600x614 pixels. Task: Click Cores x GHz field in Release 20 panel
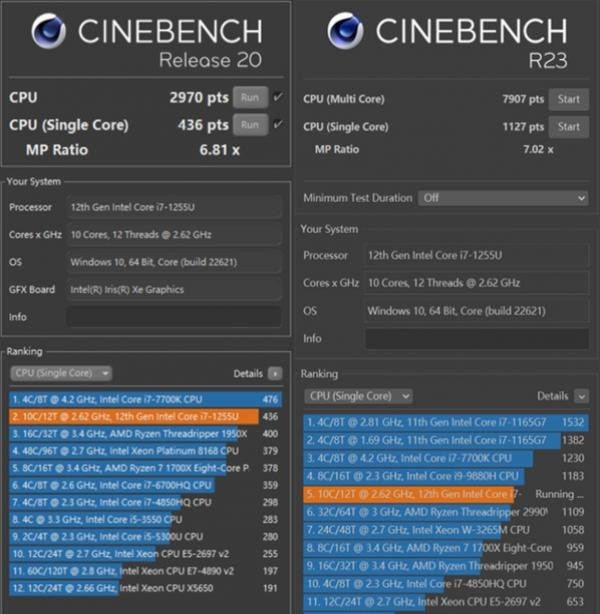point(174,235)
